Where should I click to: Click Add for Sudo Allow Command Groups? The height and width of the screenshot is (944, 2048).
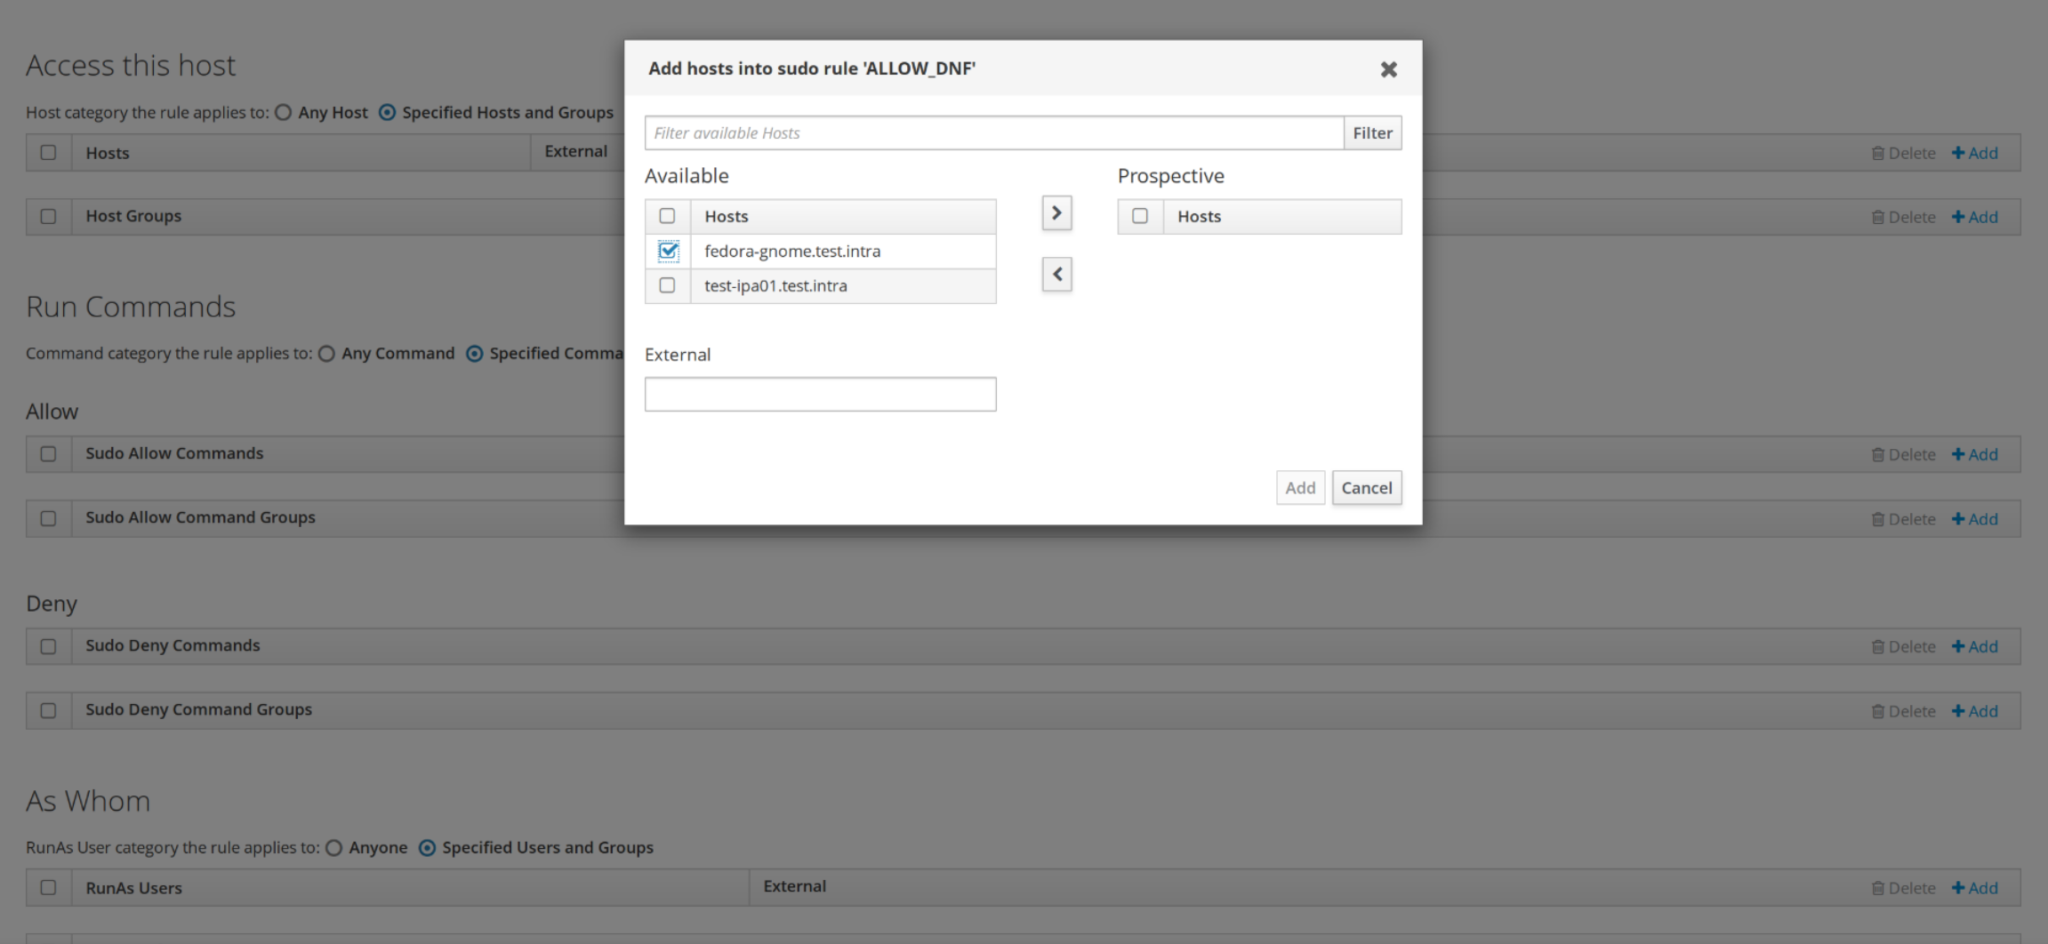1974,519
